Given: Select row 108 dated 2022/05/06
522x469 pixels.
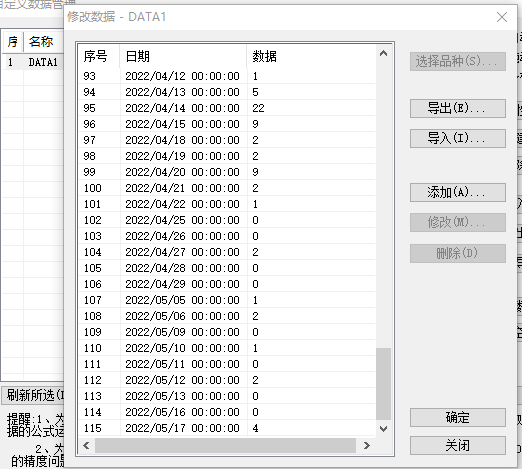Looking at the screenshot, I should click(x=227, y=316).
